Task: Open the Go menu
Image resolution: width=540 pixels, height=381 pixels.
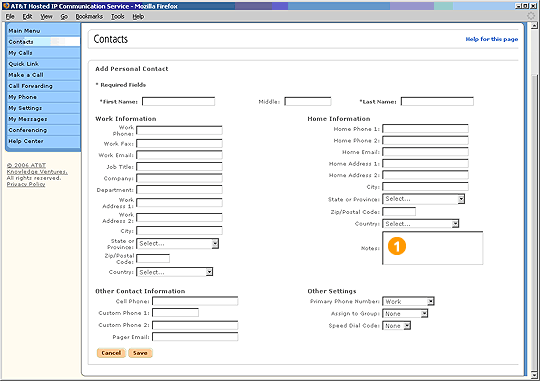Action: (64, 17)
